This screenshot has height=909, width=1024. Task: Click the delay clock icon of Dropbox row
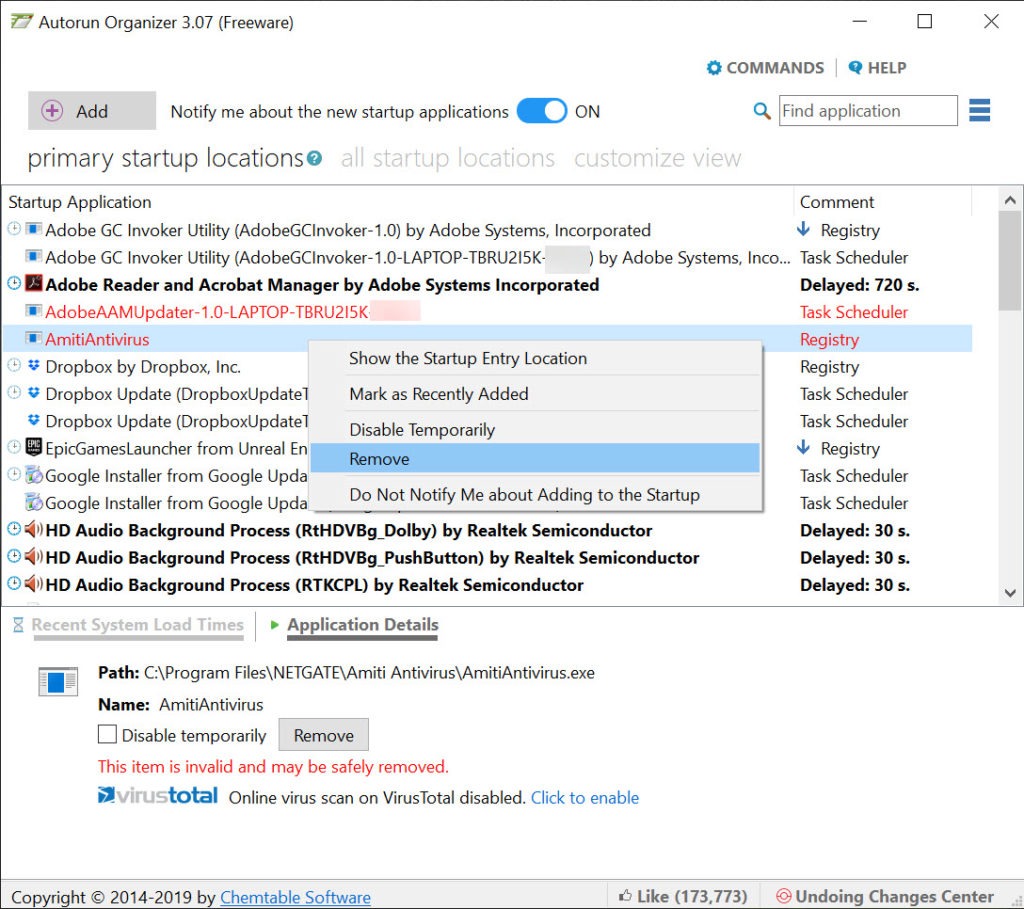14,365
